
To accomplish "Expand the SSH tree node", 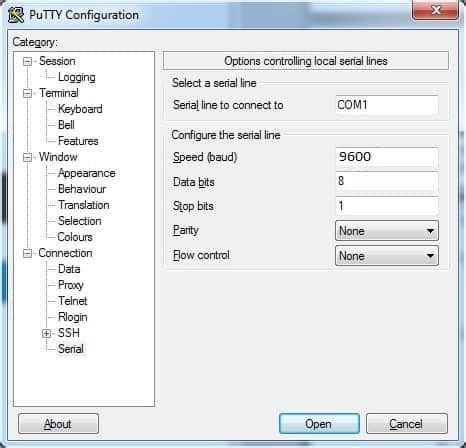I will (x=47, y=333).
